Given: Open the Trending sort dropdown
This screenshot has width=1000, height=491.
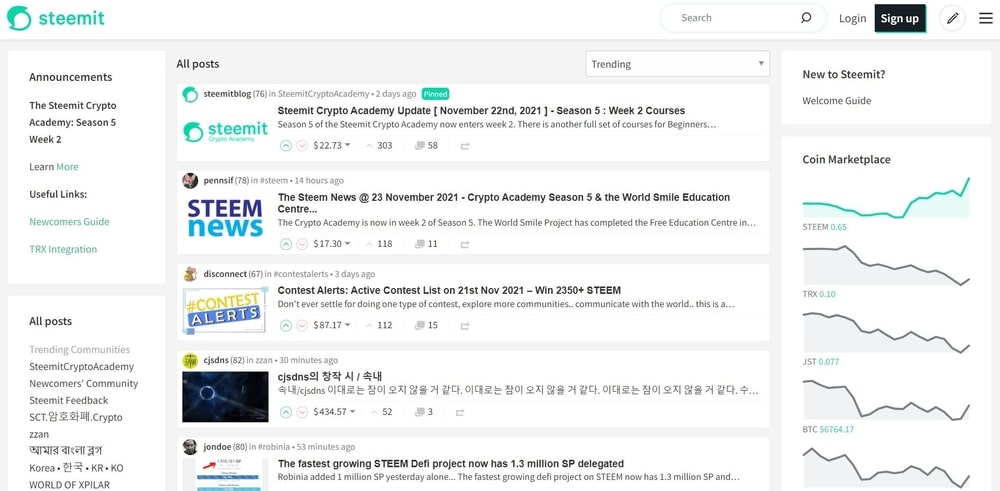Looking at the screenshot, I should [x=677, y=64].
